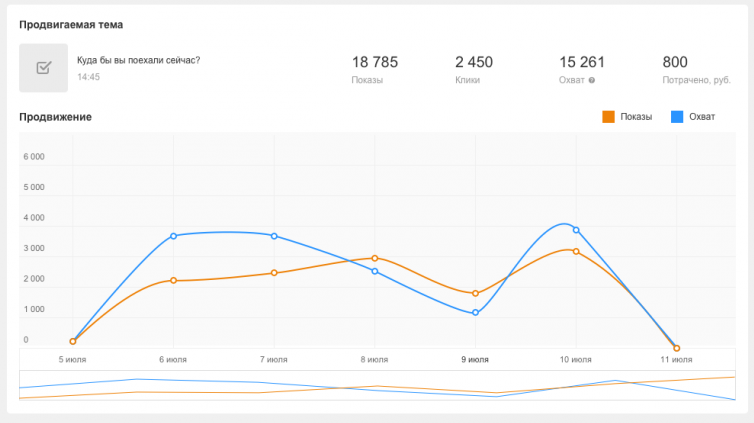
Task: Click the blue Охват legend swatch
Action: tap(677, 117)
